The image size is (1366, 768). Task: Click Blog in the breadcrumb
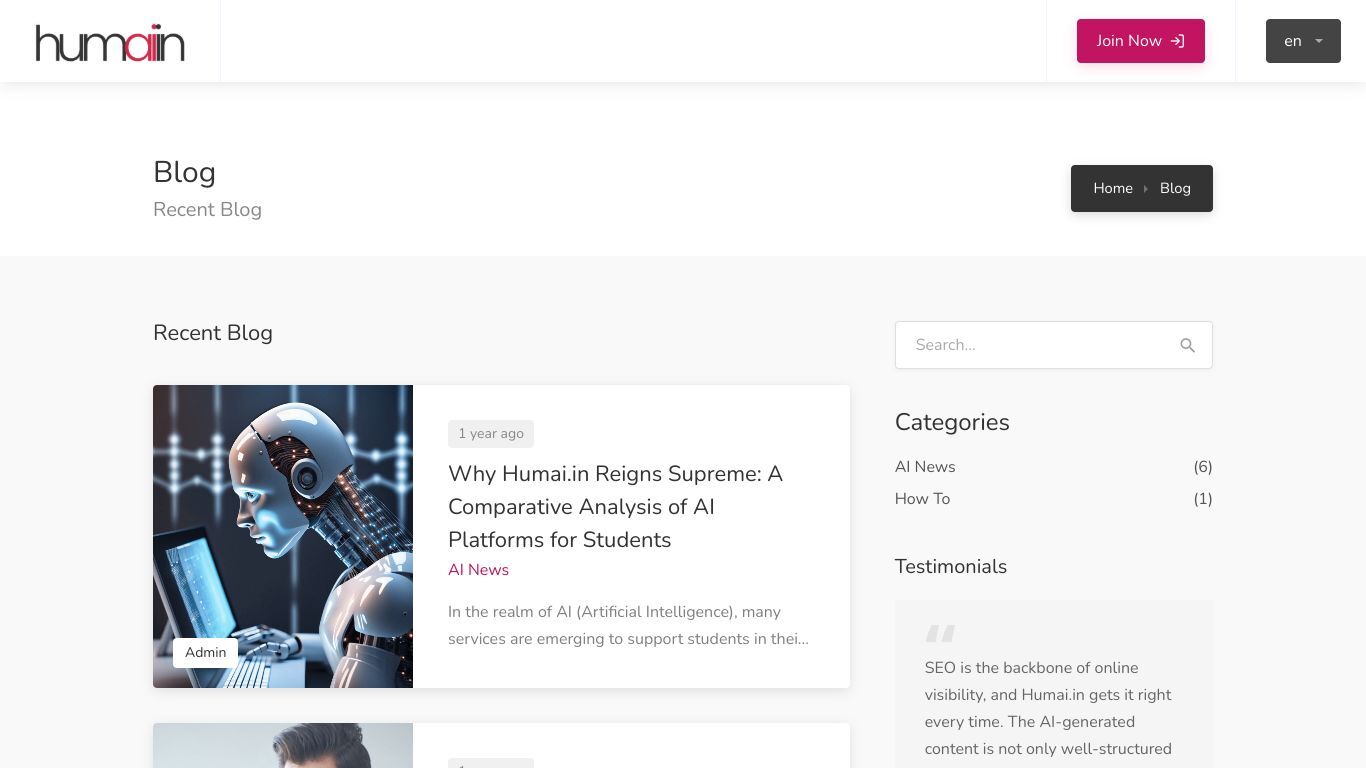pos(1175,188)
